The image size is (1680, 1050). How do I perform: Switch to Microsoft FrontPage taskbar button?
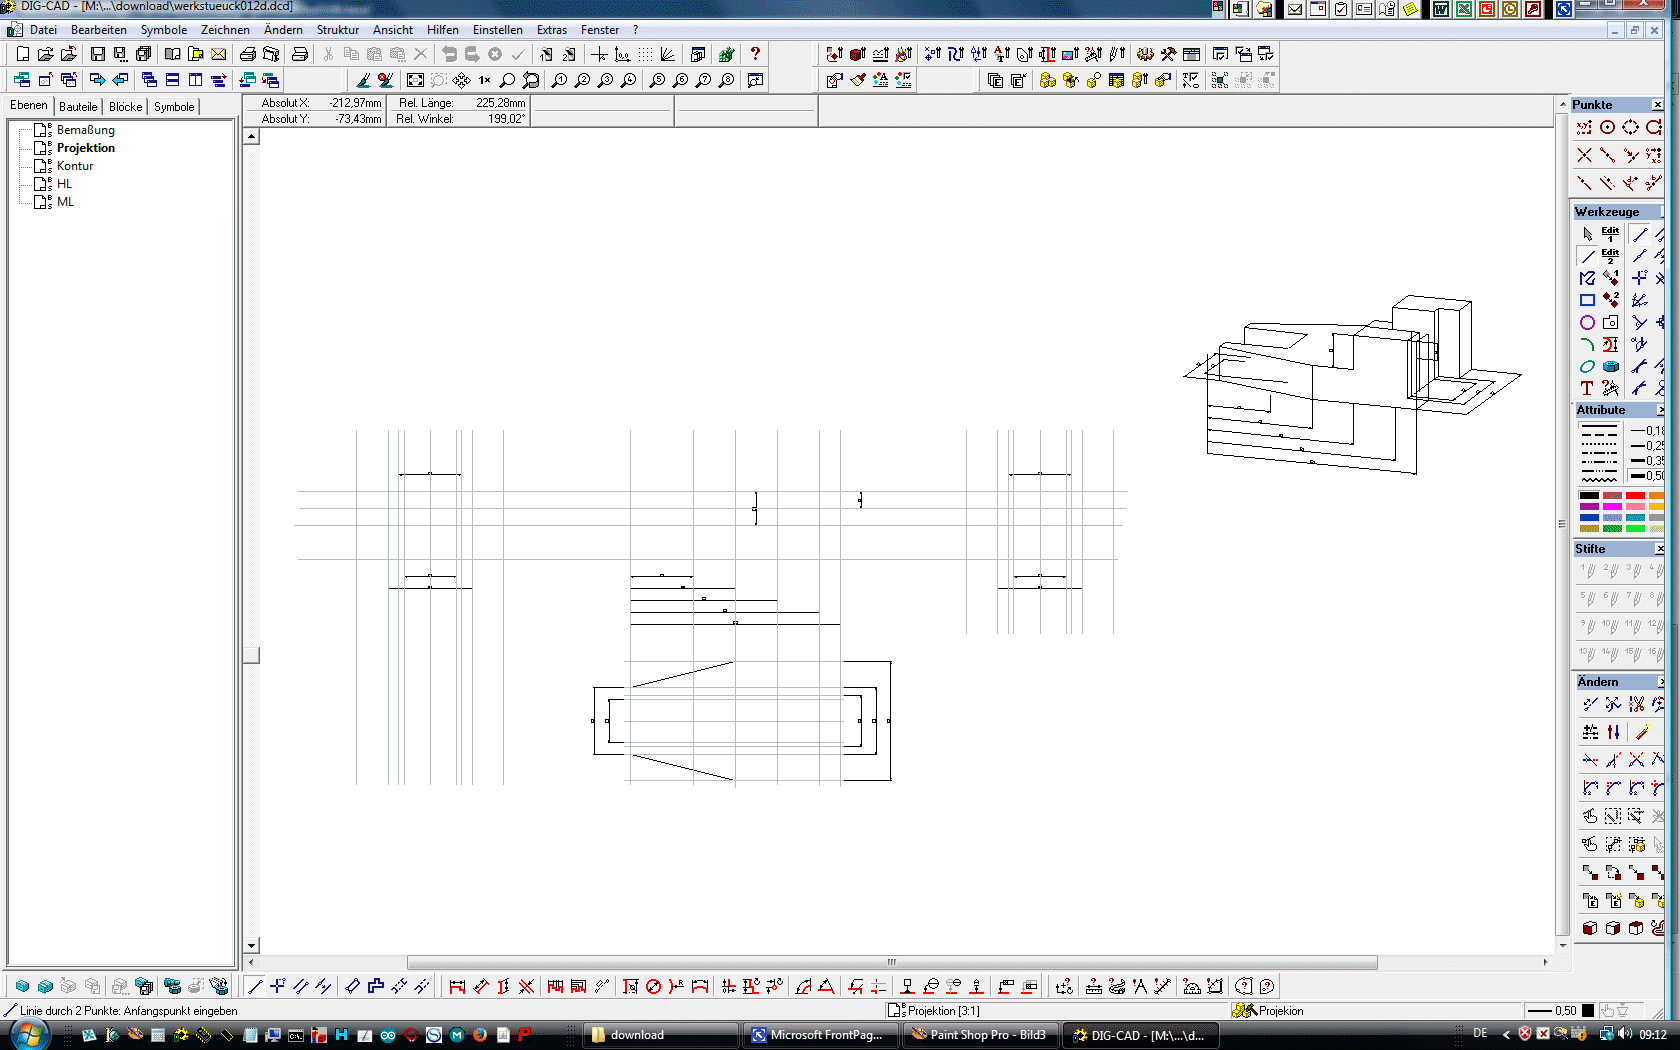820,1035
